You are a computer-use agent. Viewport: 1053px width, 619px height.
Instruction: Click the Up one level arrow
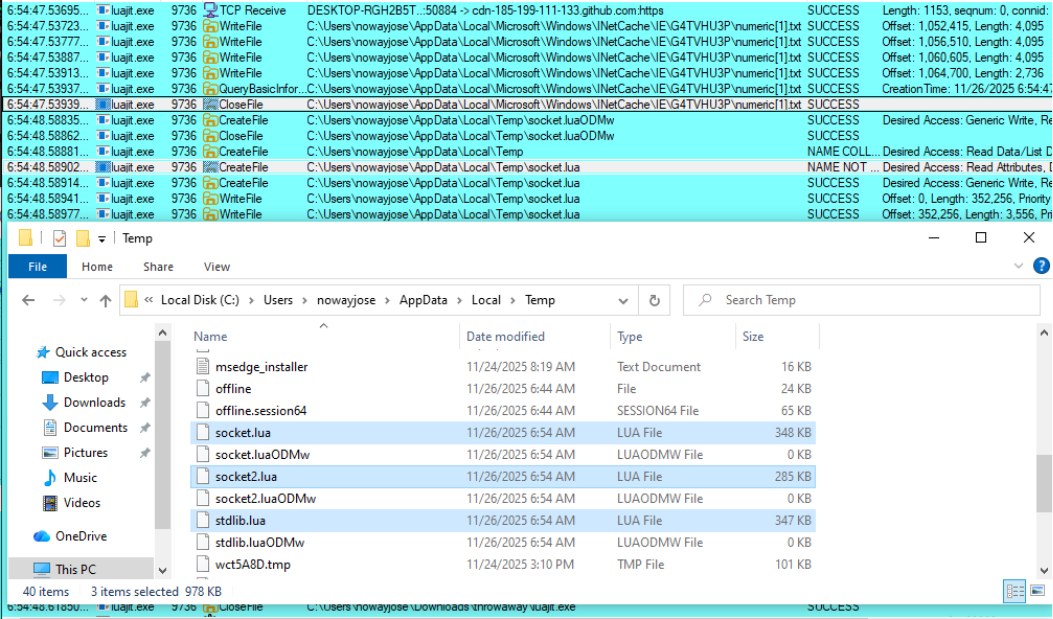tap(105, 301)
